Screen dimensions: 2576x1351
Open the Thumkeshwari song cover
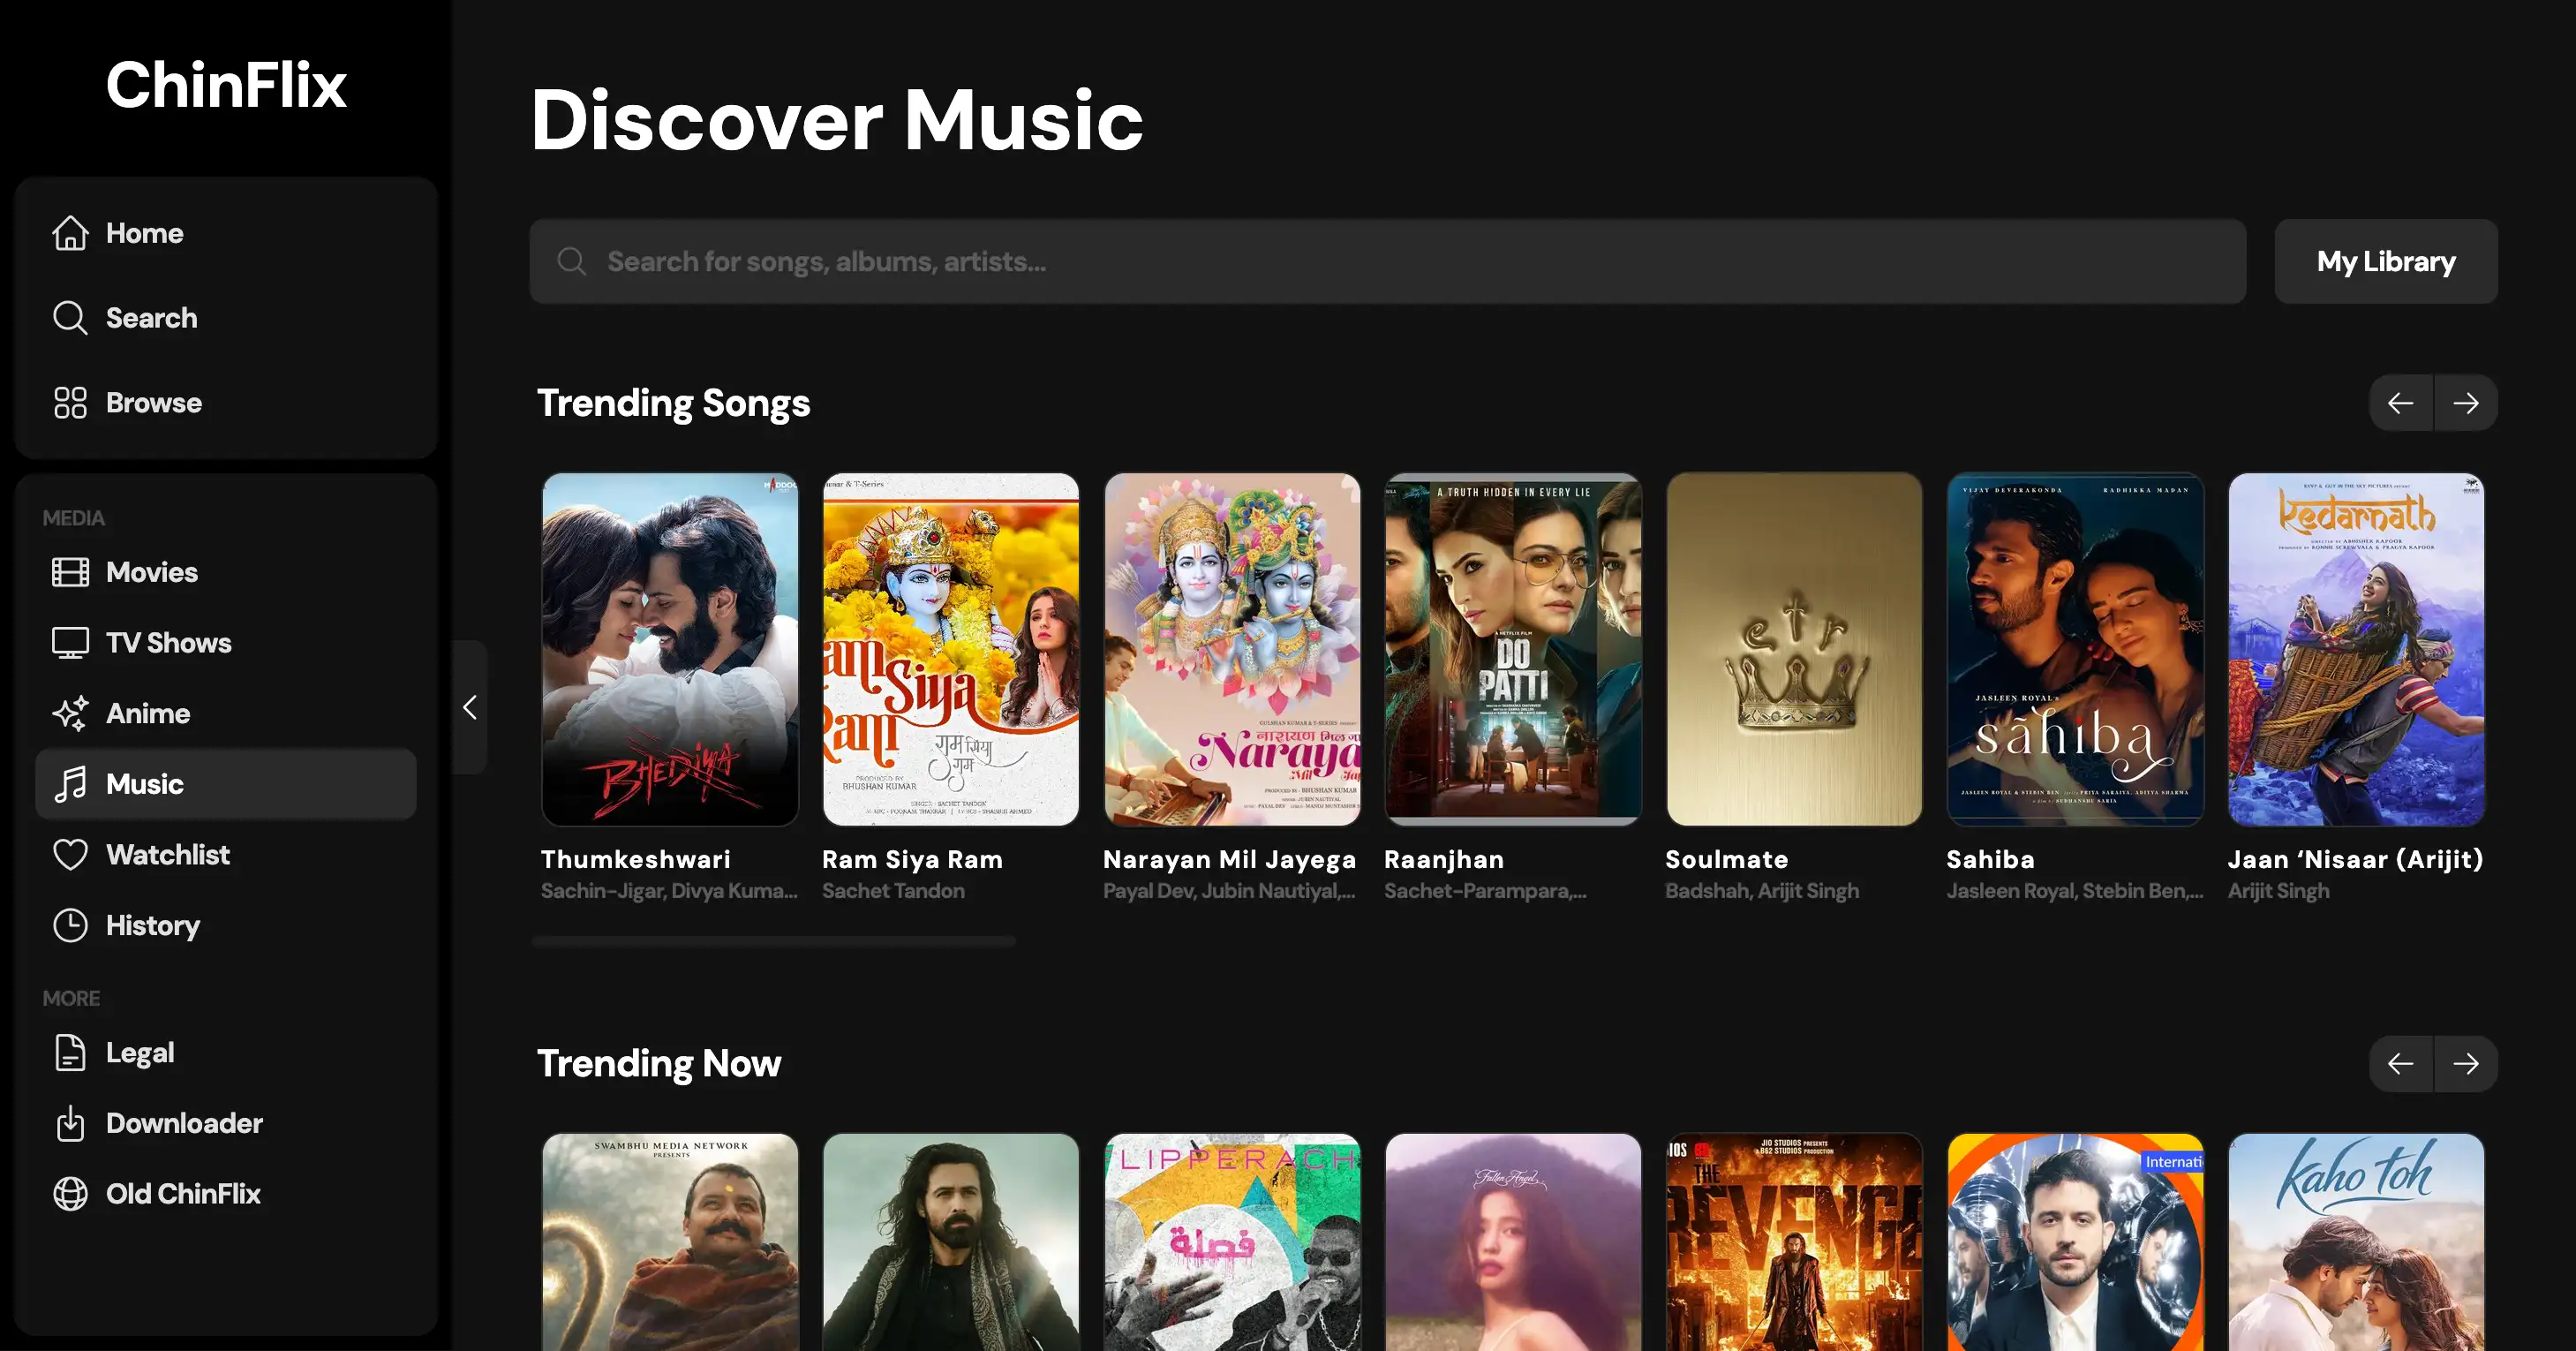click(670, 650)
